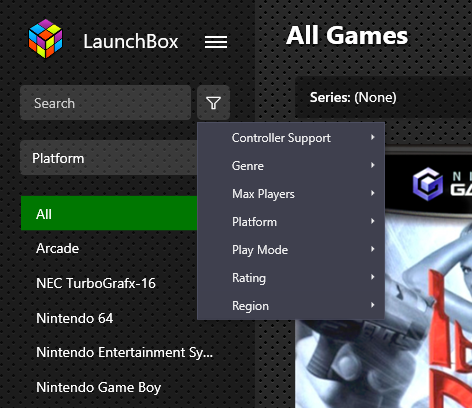Expand arrow beside Controller Support
This screenshot has width=472, height=408.
pos(373,137)
